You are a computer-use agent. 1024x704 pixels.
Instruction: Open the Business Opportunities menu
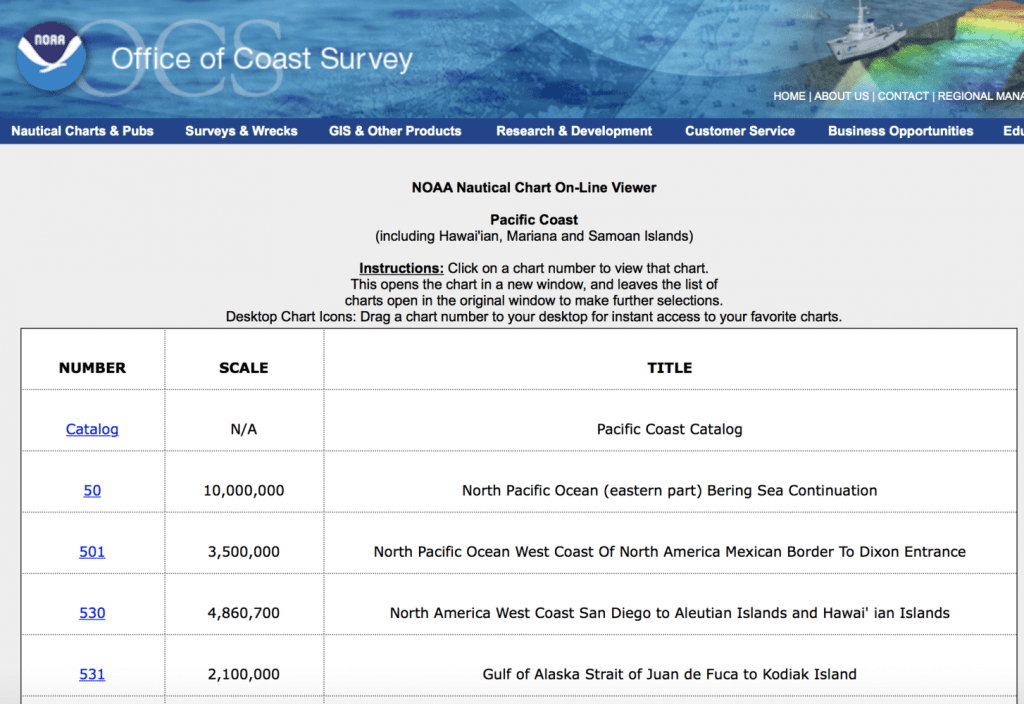pyautogui.click(x=899, y=131)
